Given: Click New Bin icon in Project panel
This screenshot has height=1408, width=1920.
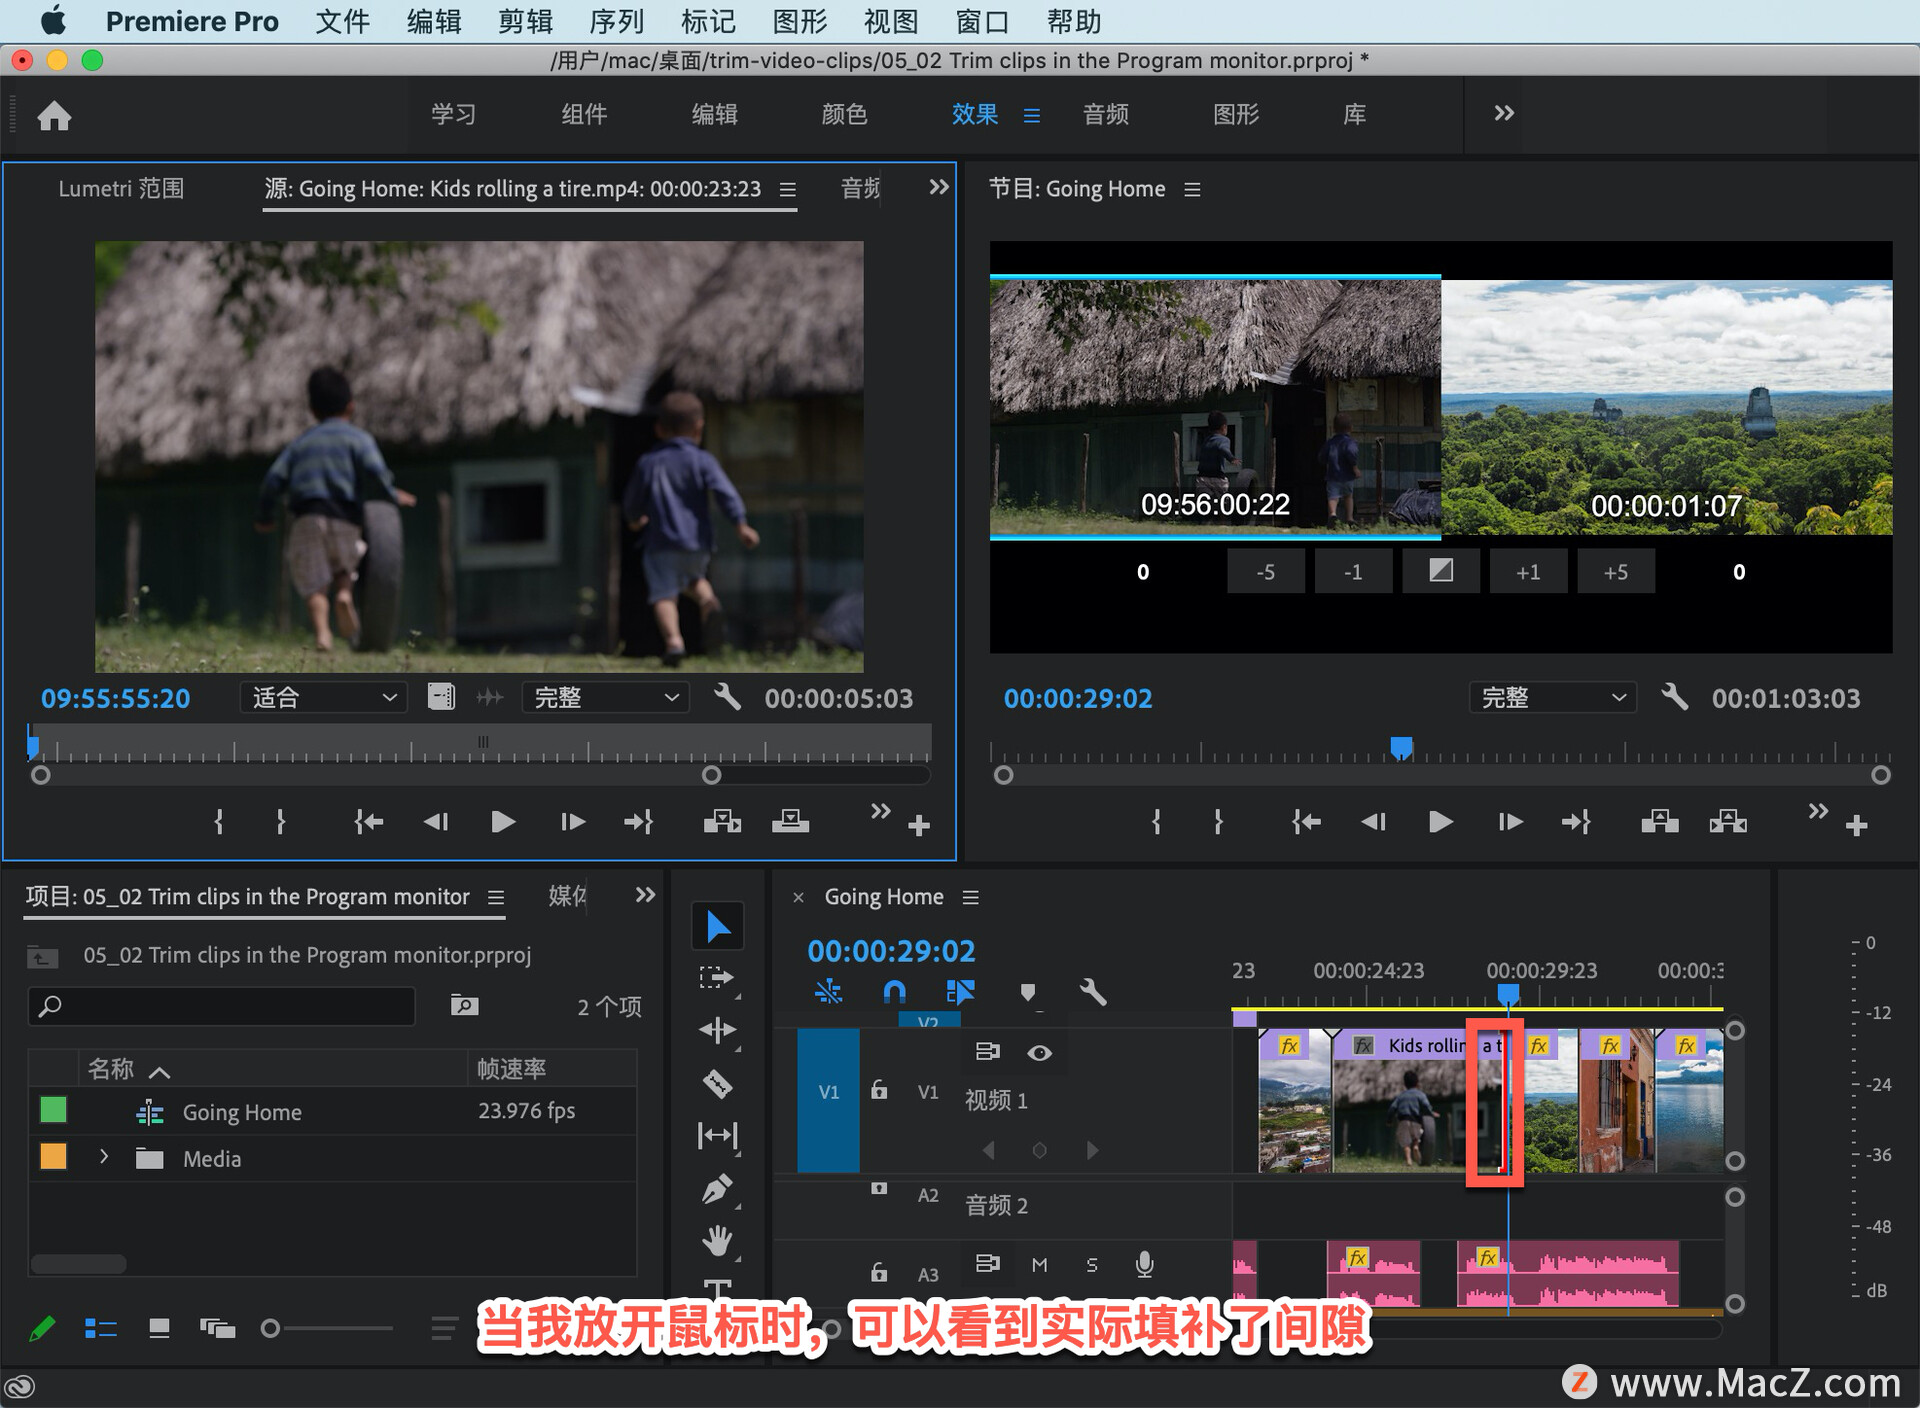Looking at the screenshot, I should pyautogui.click(x=464, y=1005).
